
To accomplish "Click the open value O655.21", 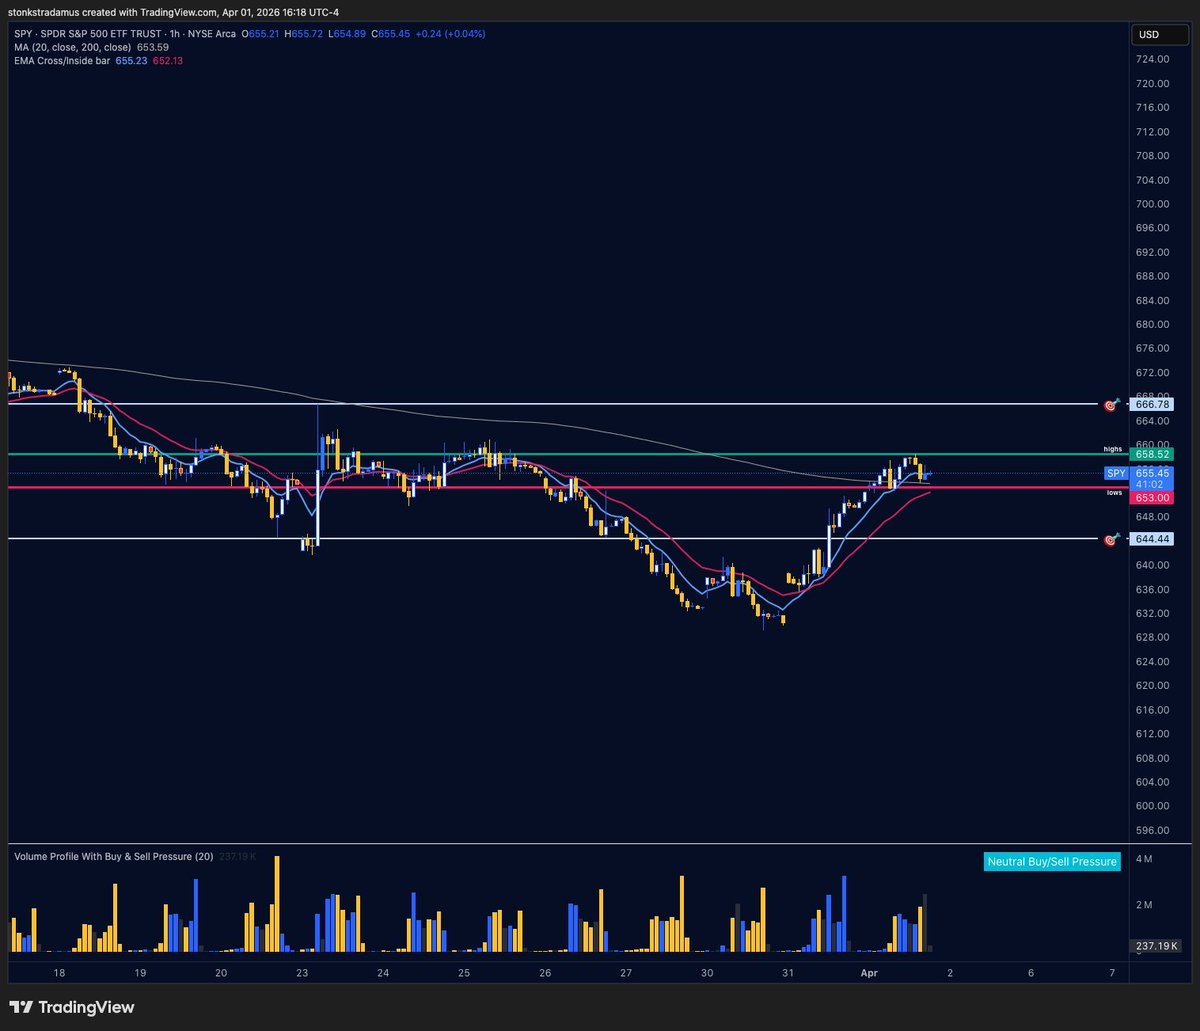I will coord(259,33).
